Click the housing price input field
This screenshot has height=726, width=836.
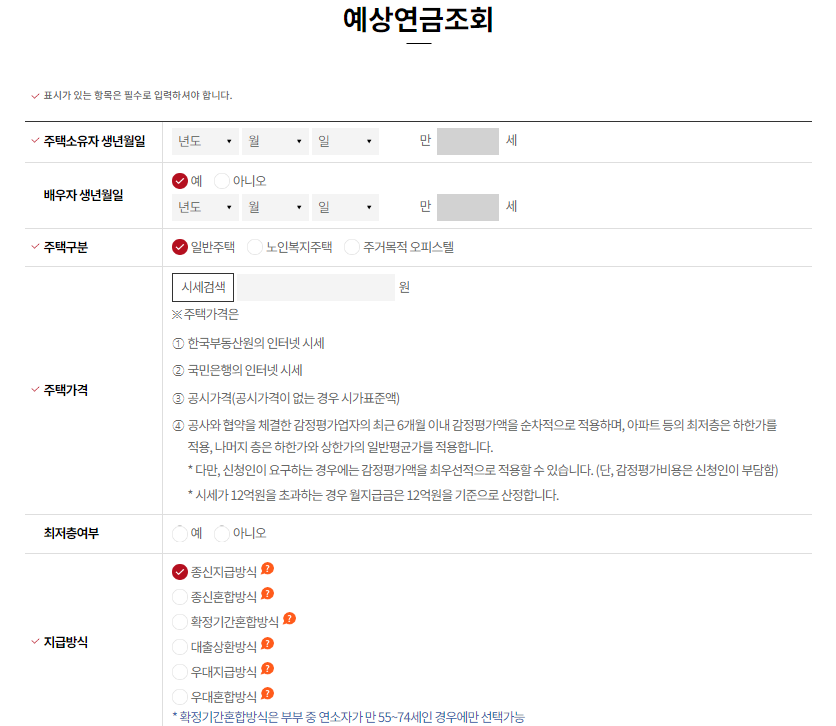pyautogui.click(x=310, y=287)
